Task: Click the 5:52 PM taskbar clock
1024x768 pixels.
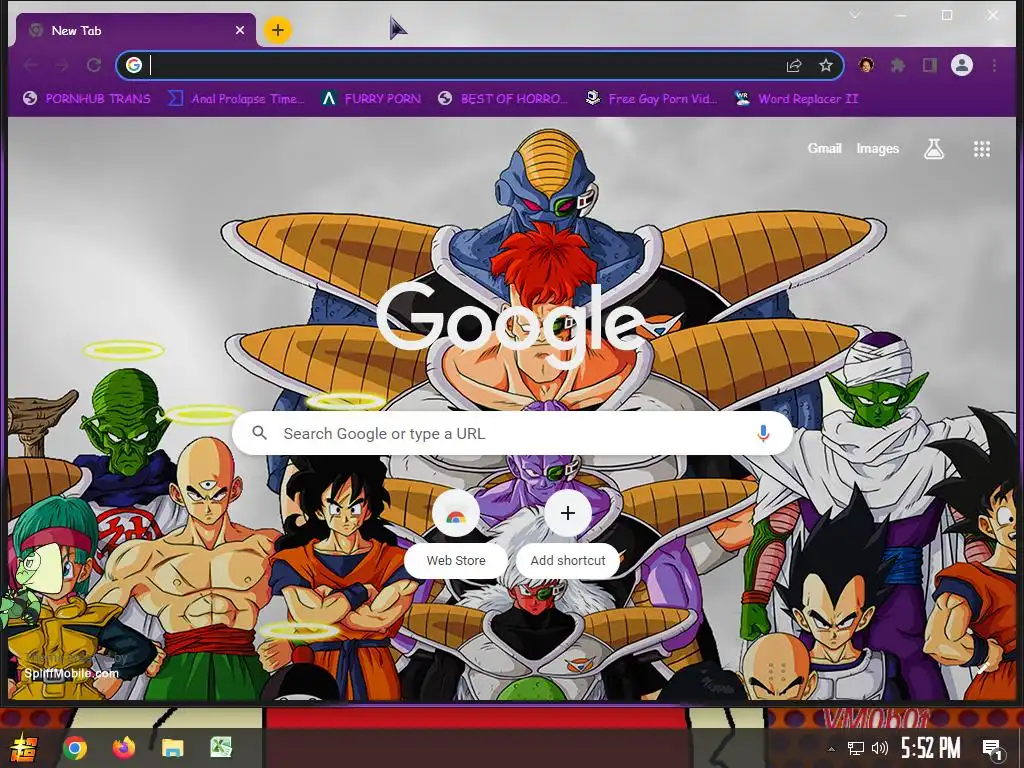Action: click(931, 748)
